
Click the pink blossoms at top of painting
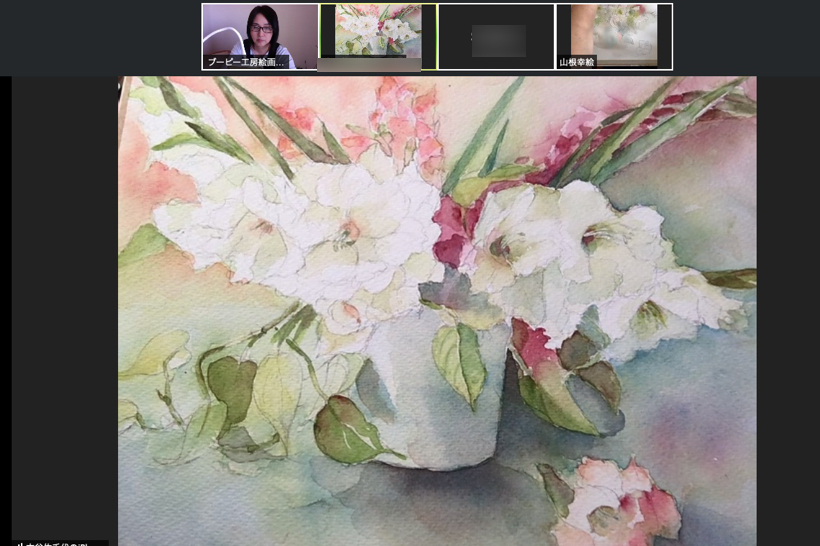(x=405, y=120)
